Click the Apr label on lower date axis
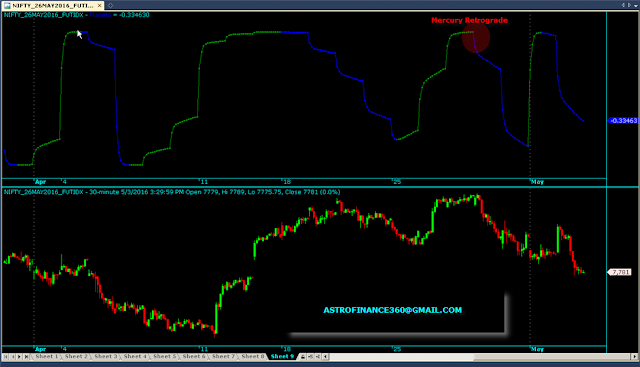Viewport: 640px width, 367px height. point(40,349)
